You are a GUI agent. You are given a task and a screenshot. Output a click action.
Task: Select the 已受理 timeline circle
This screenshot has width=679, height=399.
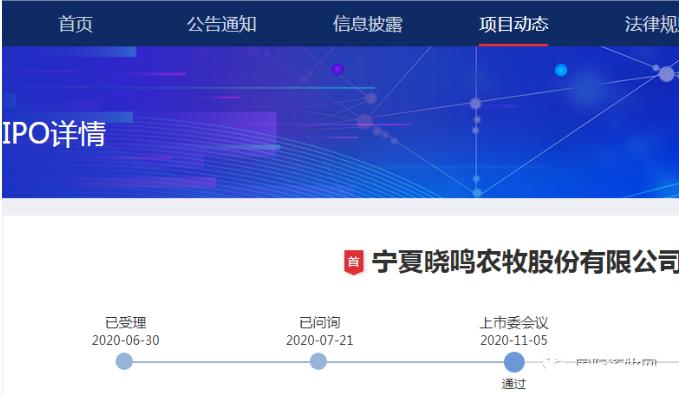(124, 361)
